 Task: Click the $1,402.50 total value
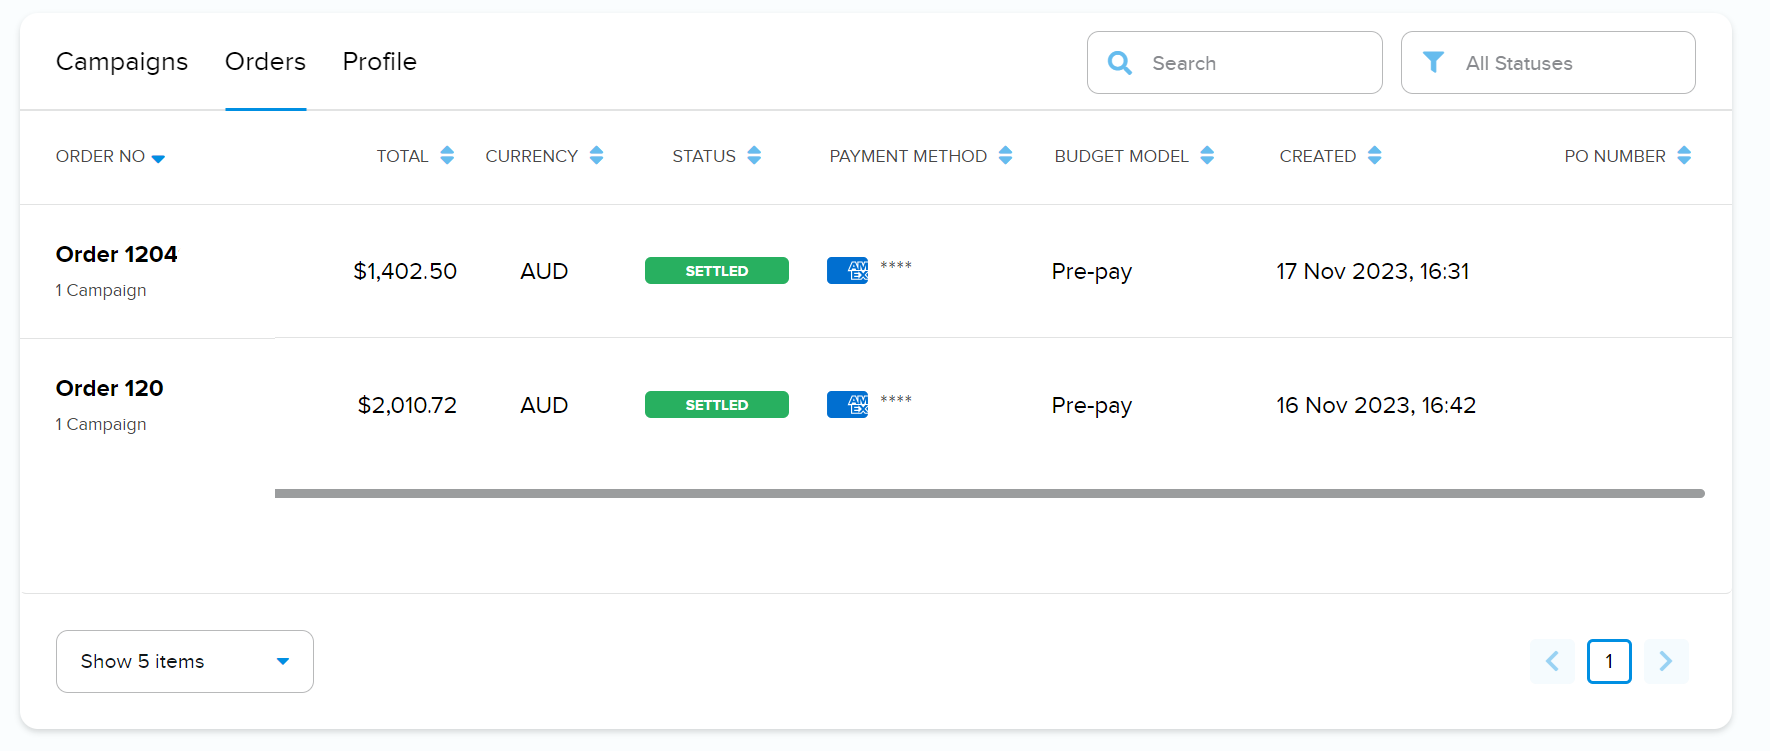405,271
